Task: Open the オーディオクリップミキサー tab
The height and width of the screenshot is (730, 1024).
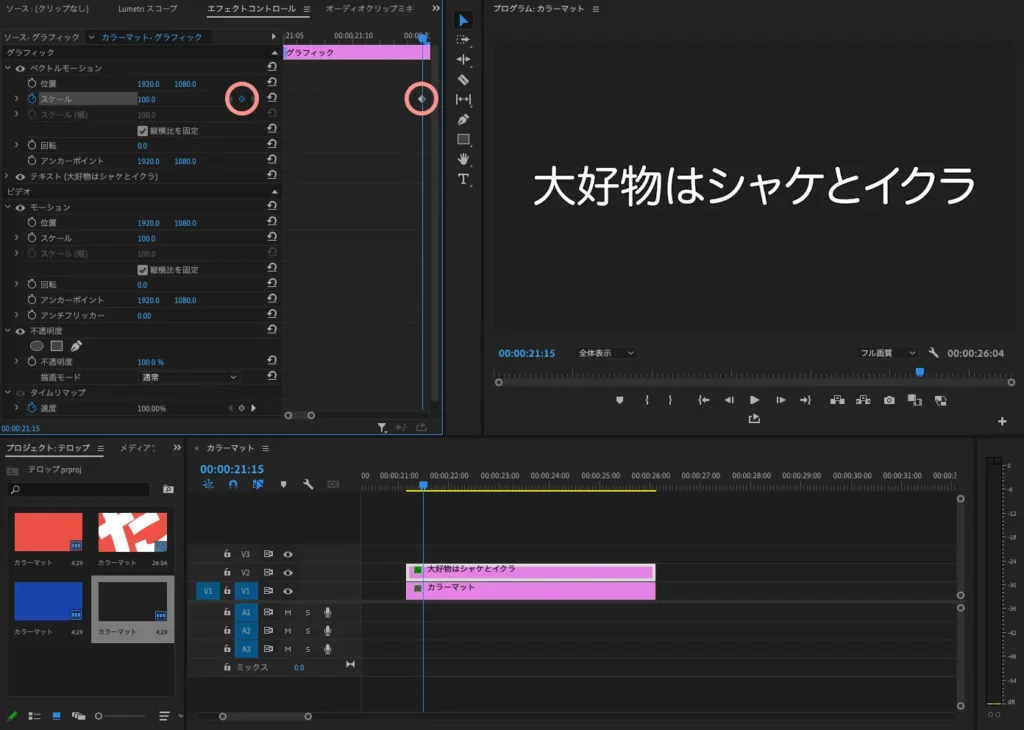Action: coord(367,9)
